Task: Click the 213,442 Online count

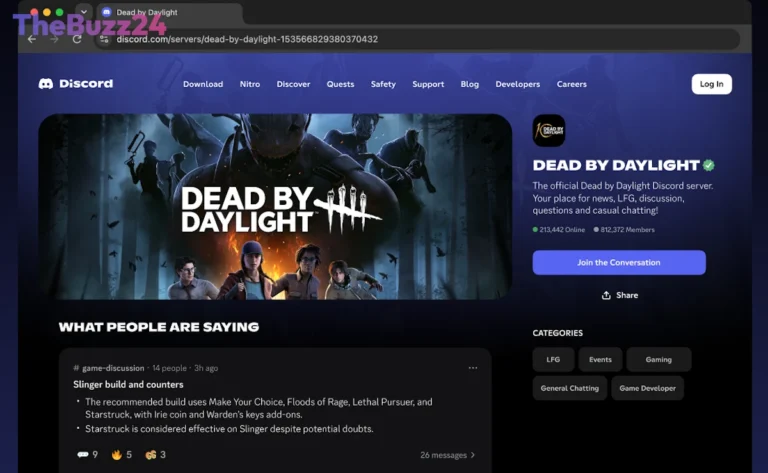Action: tap(559, 230)
